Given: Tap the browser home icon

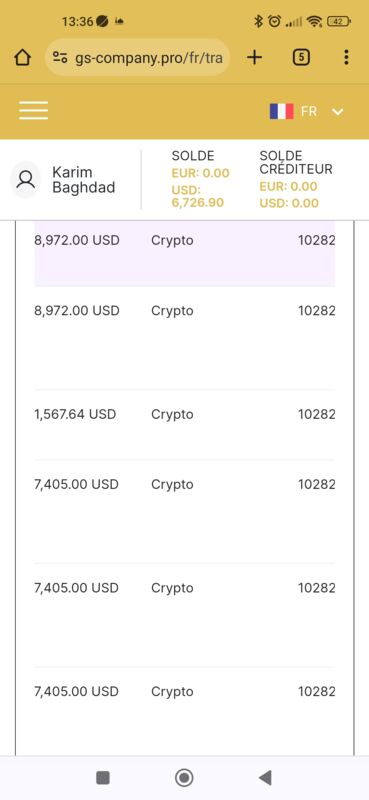Looking at the screenshot, I should click(22, 58).
